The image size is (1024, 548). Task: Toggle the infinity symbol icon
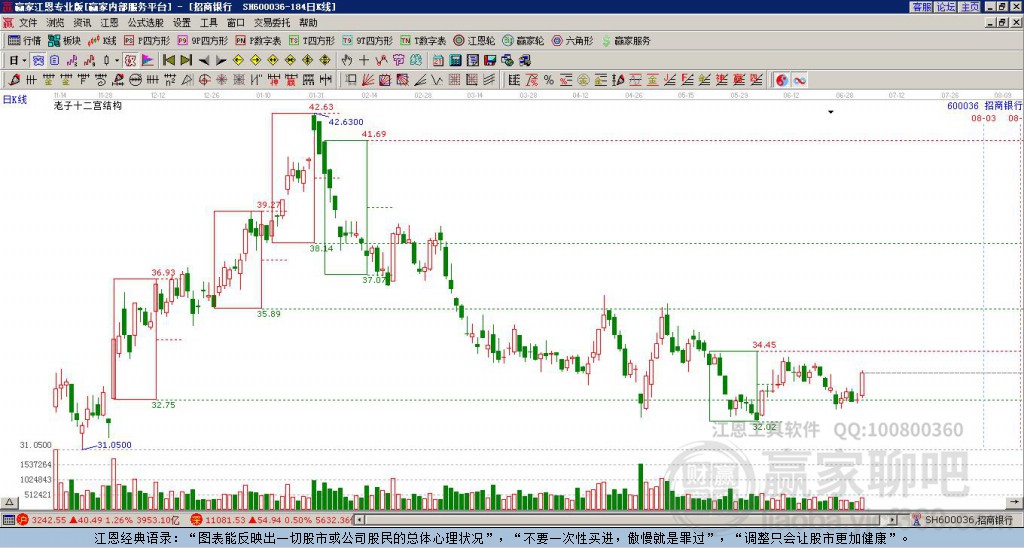(799, 80)
